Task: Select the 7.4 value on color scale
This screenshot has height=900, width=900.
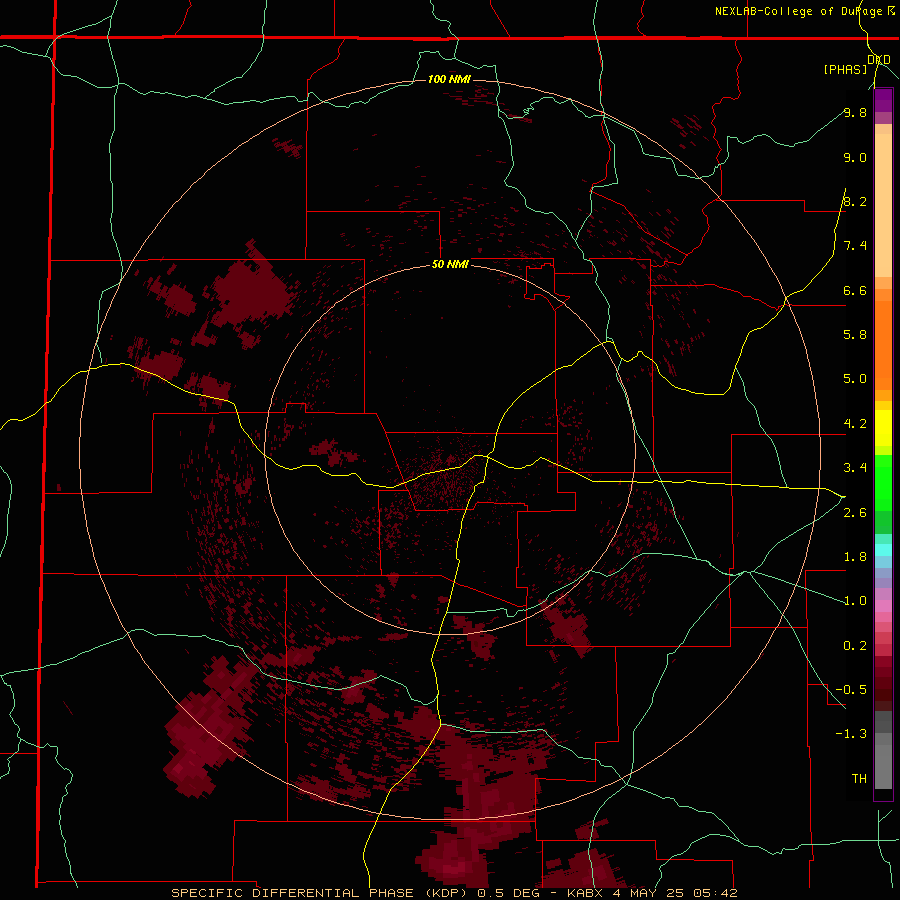Action: pos(855,246)
